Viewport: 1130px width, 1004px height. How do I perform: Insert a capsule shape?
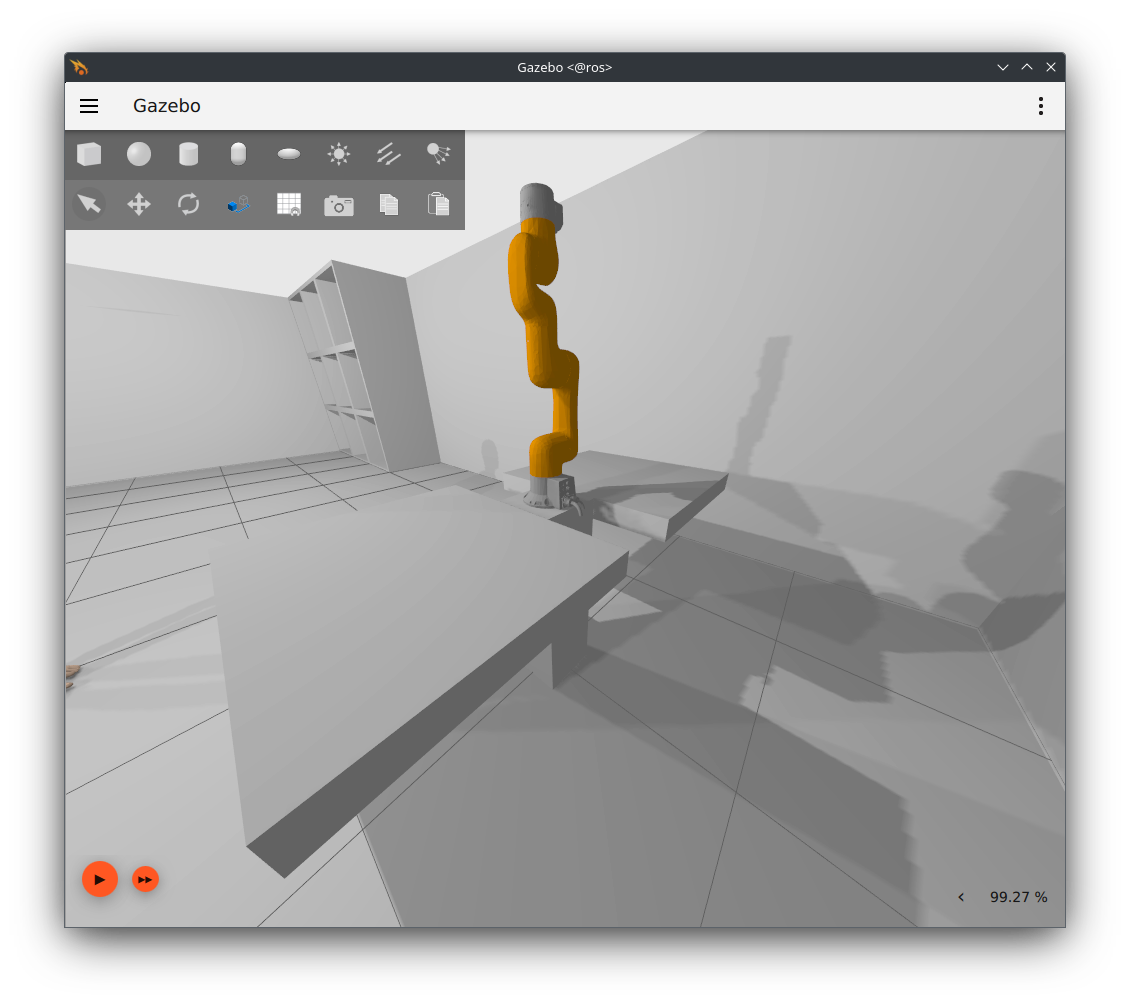[x=238, y=154]
